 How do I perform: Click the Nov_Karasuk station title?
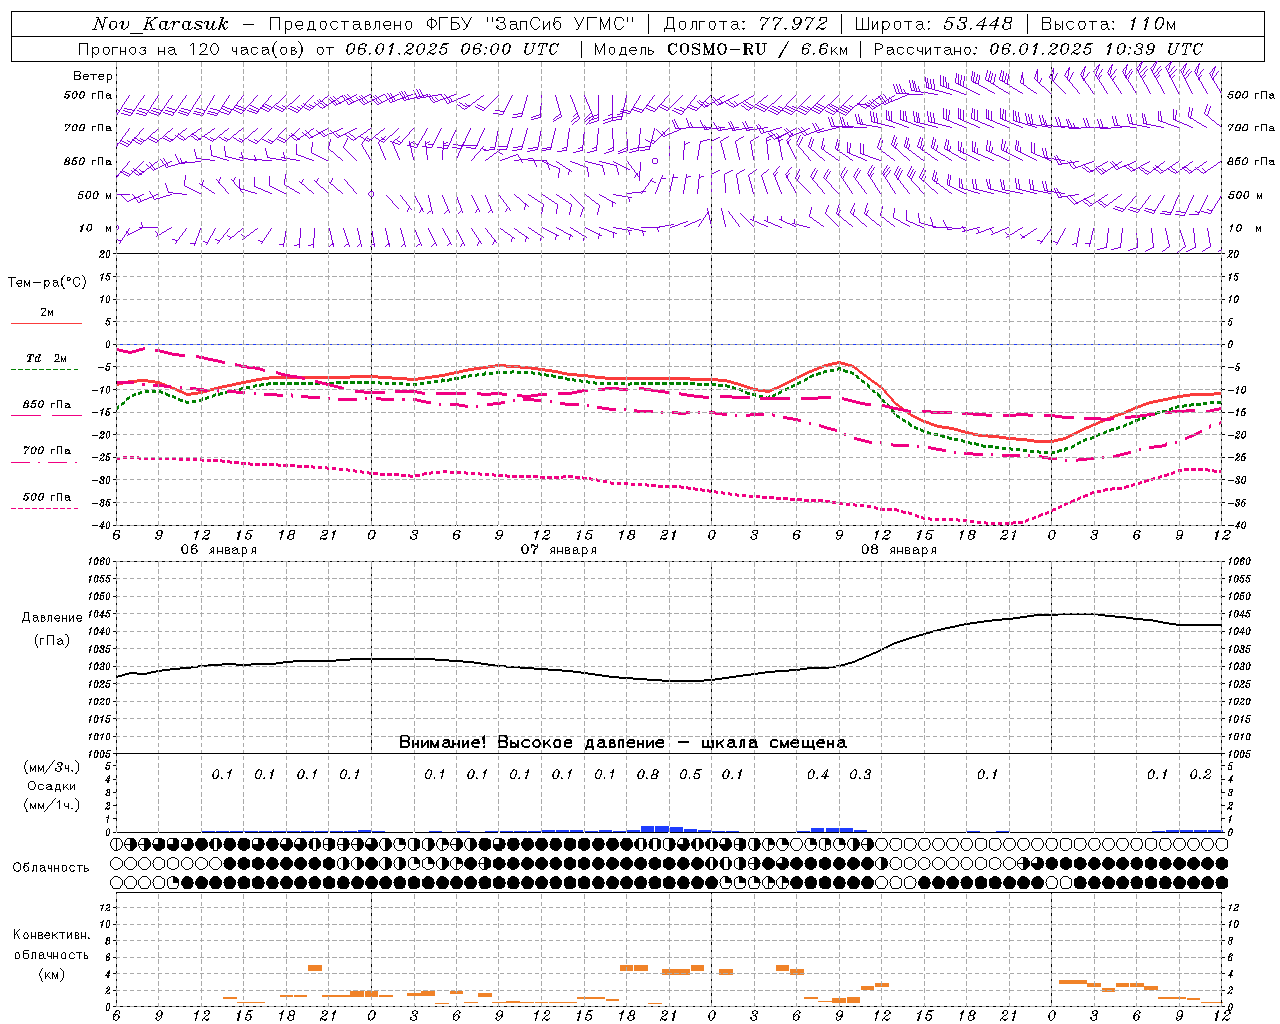pos(160,24)
